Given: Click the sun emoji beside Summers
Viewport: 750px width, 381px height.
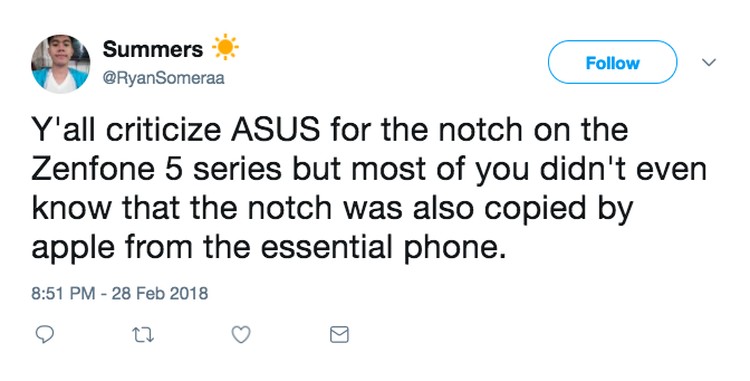Looking at the screenshot, I should click(225, 47).
